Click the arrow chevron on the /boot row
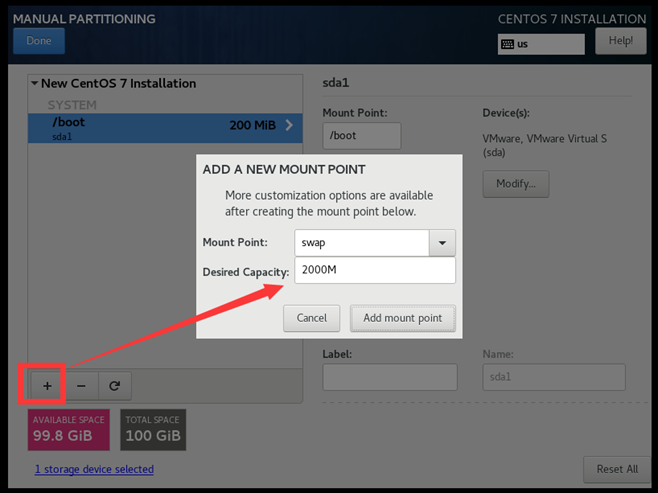The image size is (658, 493). pos(289,125)
